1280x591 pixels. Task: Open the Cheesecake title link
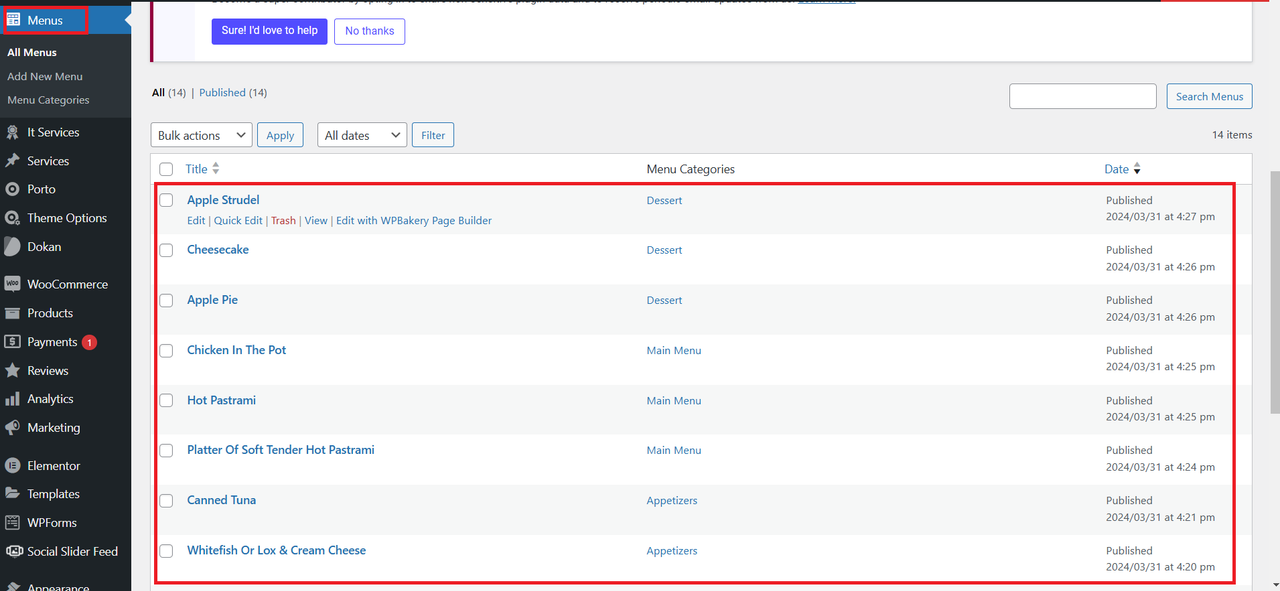[218, 250]
